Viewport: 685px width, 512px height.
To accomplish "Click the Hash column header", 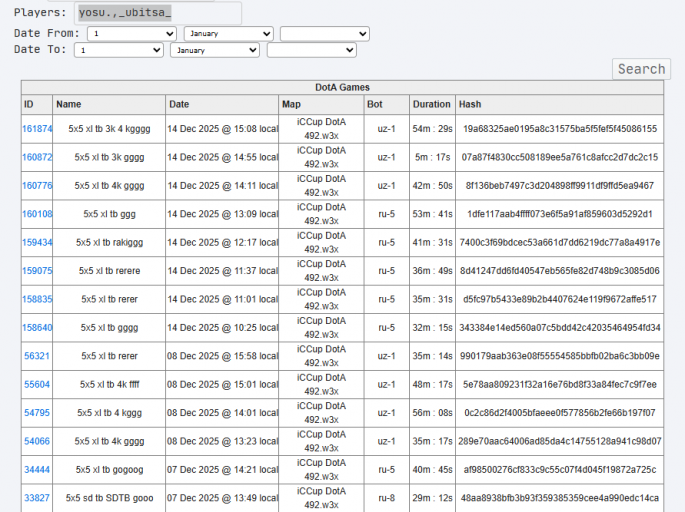I will 560,104.
